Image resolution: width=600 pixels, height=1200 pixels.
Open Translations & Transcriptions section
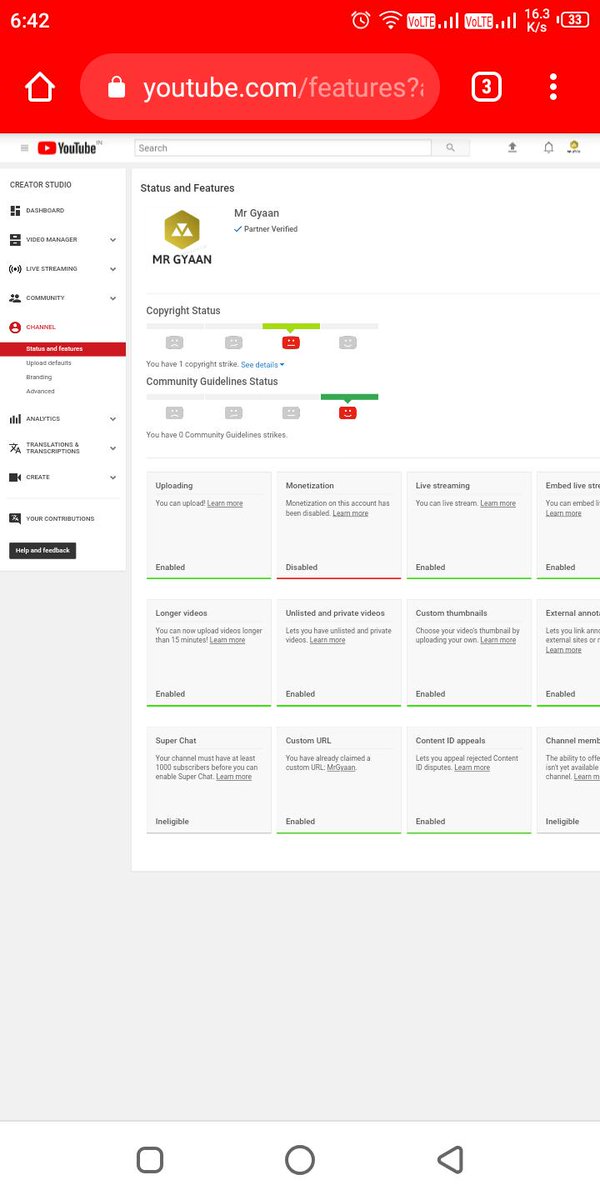55,448
